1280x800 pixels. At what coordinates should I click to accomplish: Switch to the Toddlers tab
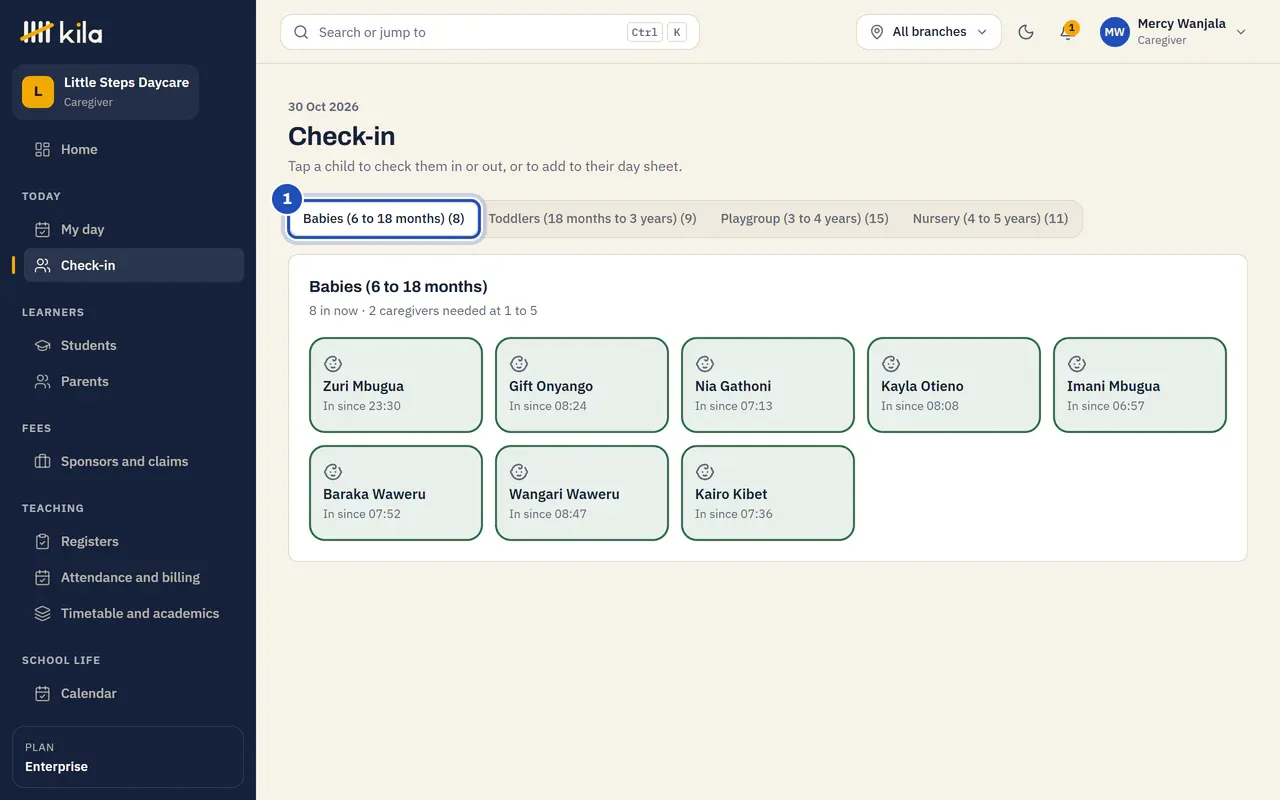[592, 218]
